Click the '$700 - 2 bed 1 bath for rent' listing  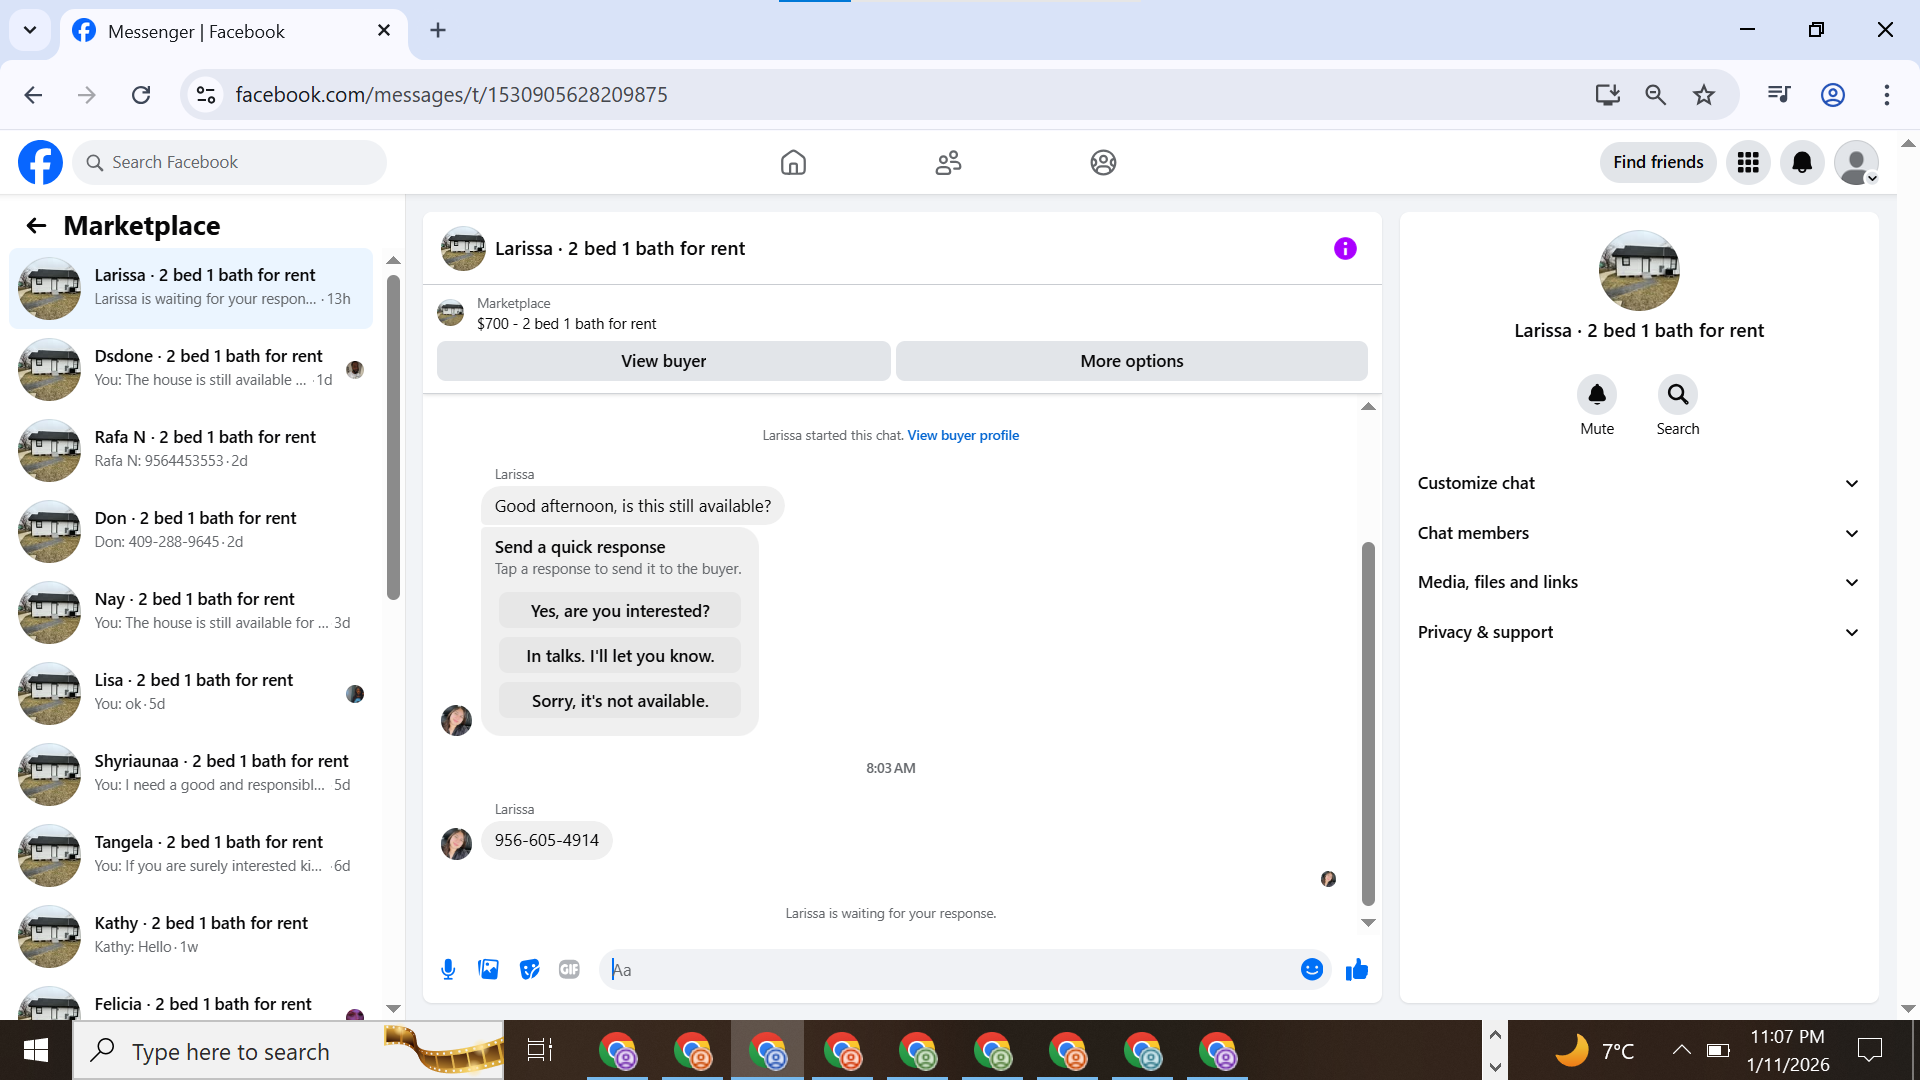point(566,324)
